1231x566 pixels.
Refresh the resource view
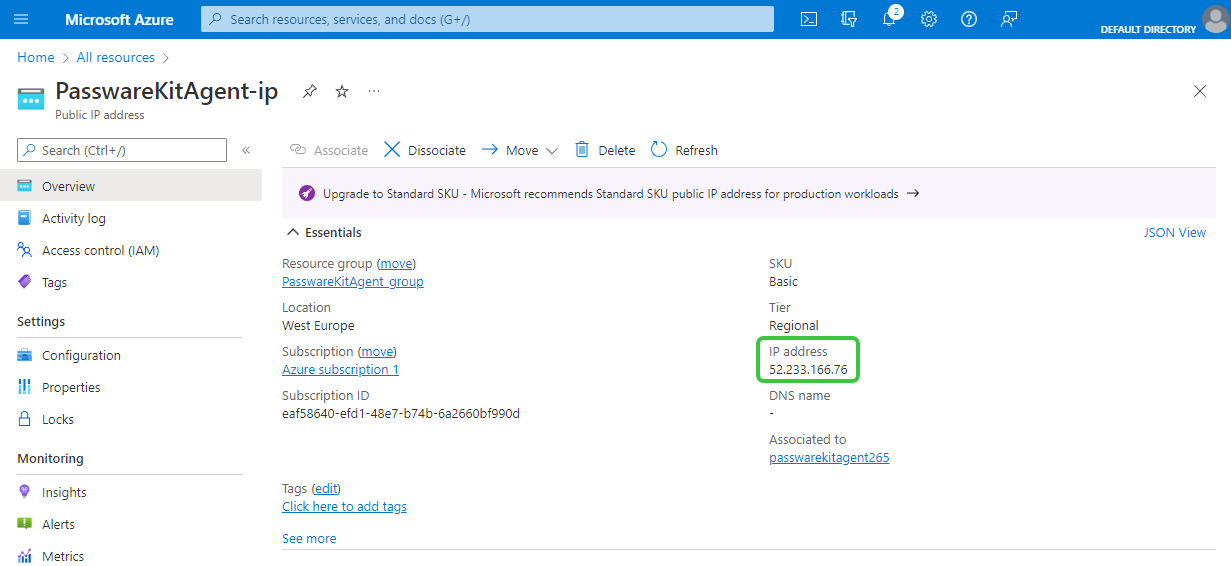685,150
